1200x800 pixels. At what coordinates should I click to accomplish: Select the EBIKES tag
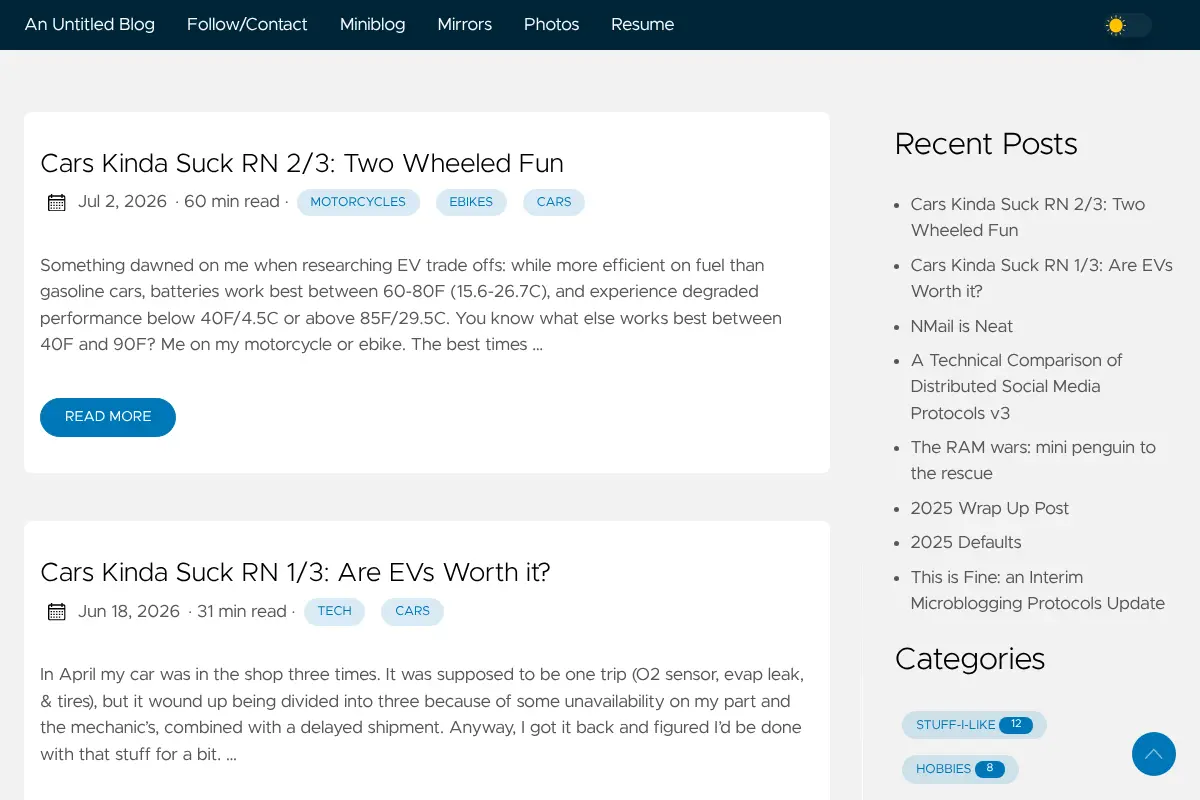click(471, 202)
